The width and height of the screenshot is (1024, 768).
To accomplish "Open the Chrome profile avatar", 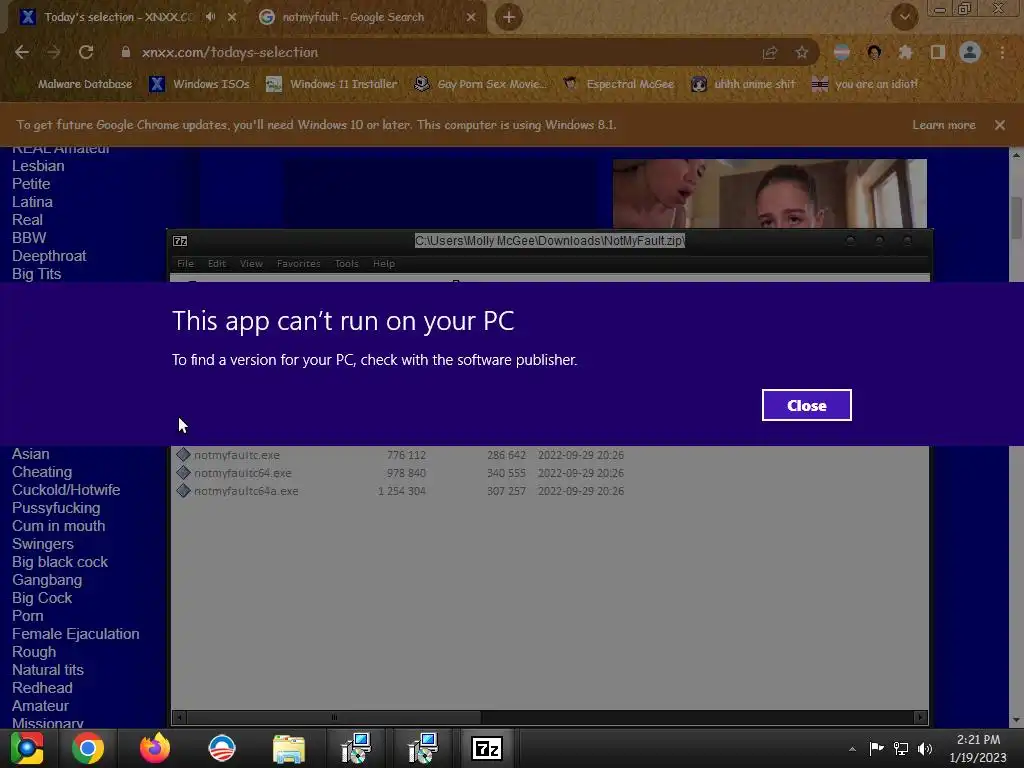I will pos(970,52).
